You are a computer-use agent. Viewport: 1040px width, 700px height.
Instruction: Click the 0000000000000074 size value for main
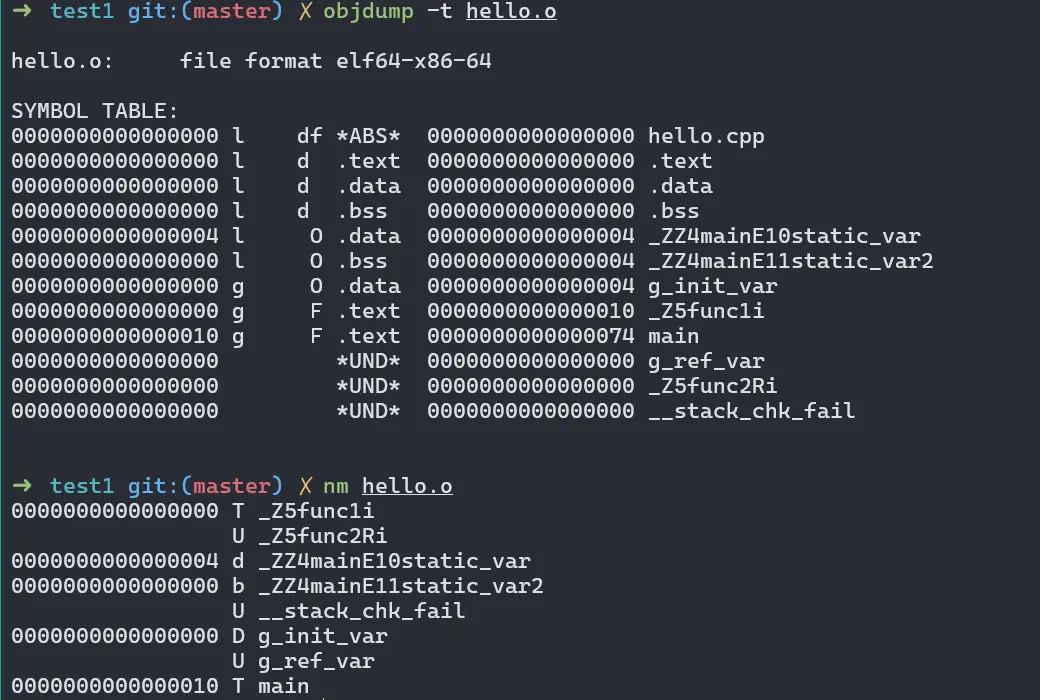pos(530,336)
